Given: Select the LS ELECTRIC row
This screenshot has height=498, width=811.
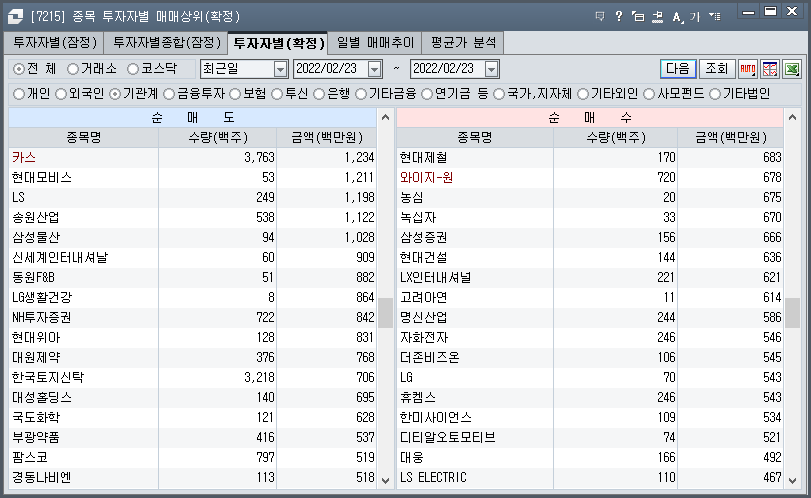Looking at the screenshot, I should (x=590, y=477).
